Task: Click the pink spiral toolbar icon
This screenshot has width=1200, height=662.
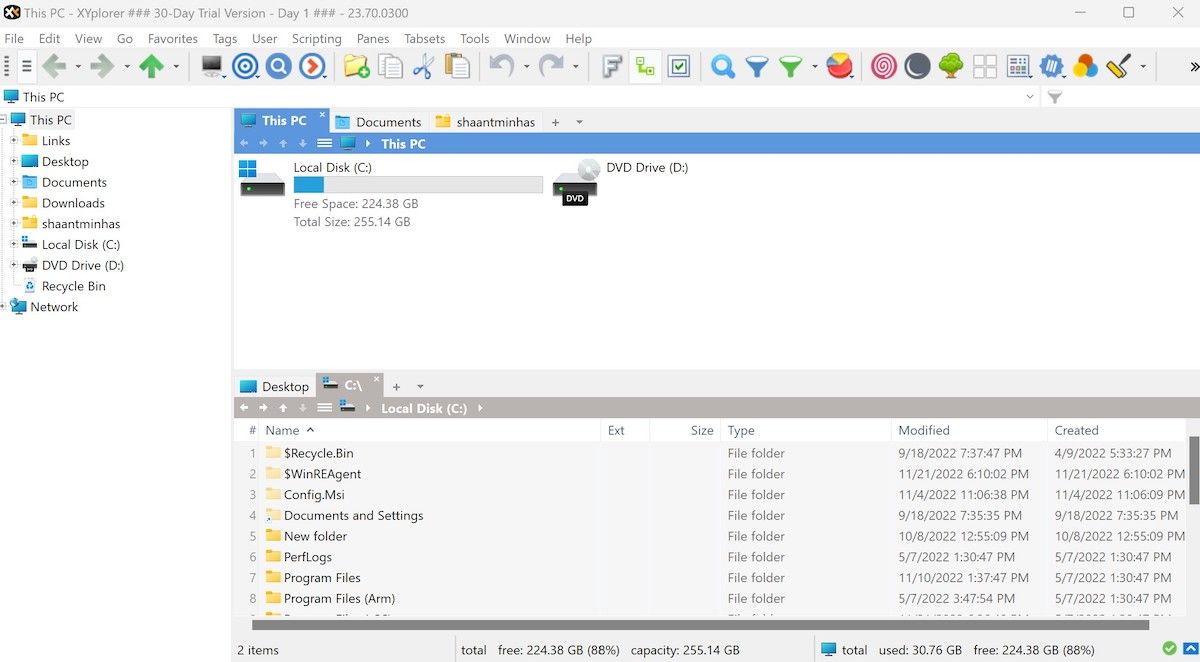Action: pyautogui.click(x=883, y=67)
